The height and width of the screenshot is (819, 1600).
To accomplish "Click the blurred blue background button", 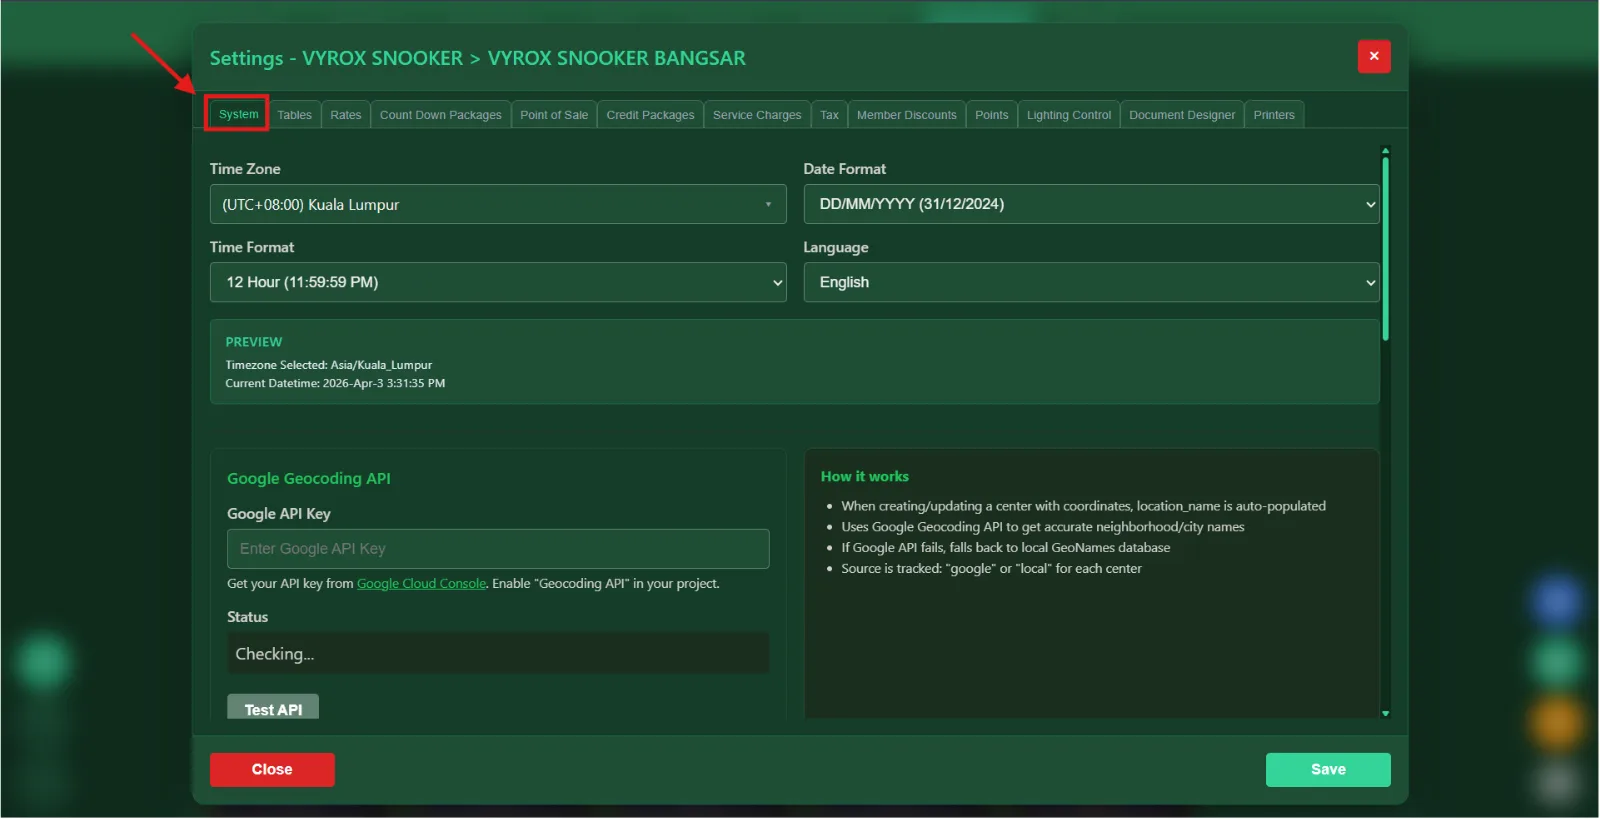I will click(x=1557, y=600).
